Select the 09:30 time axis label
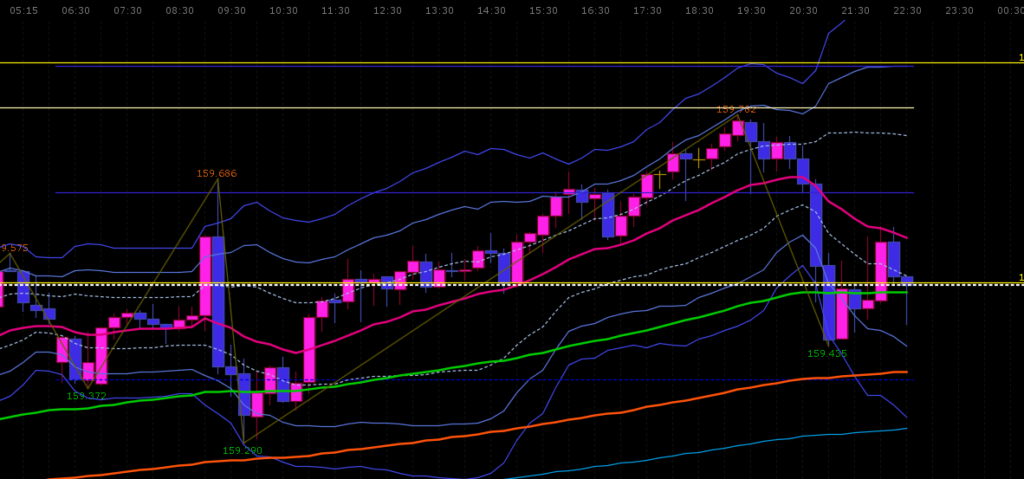The width and height of the screenshot is (1024, 479). tap(231, 10)
